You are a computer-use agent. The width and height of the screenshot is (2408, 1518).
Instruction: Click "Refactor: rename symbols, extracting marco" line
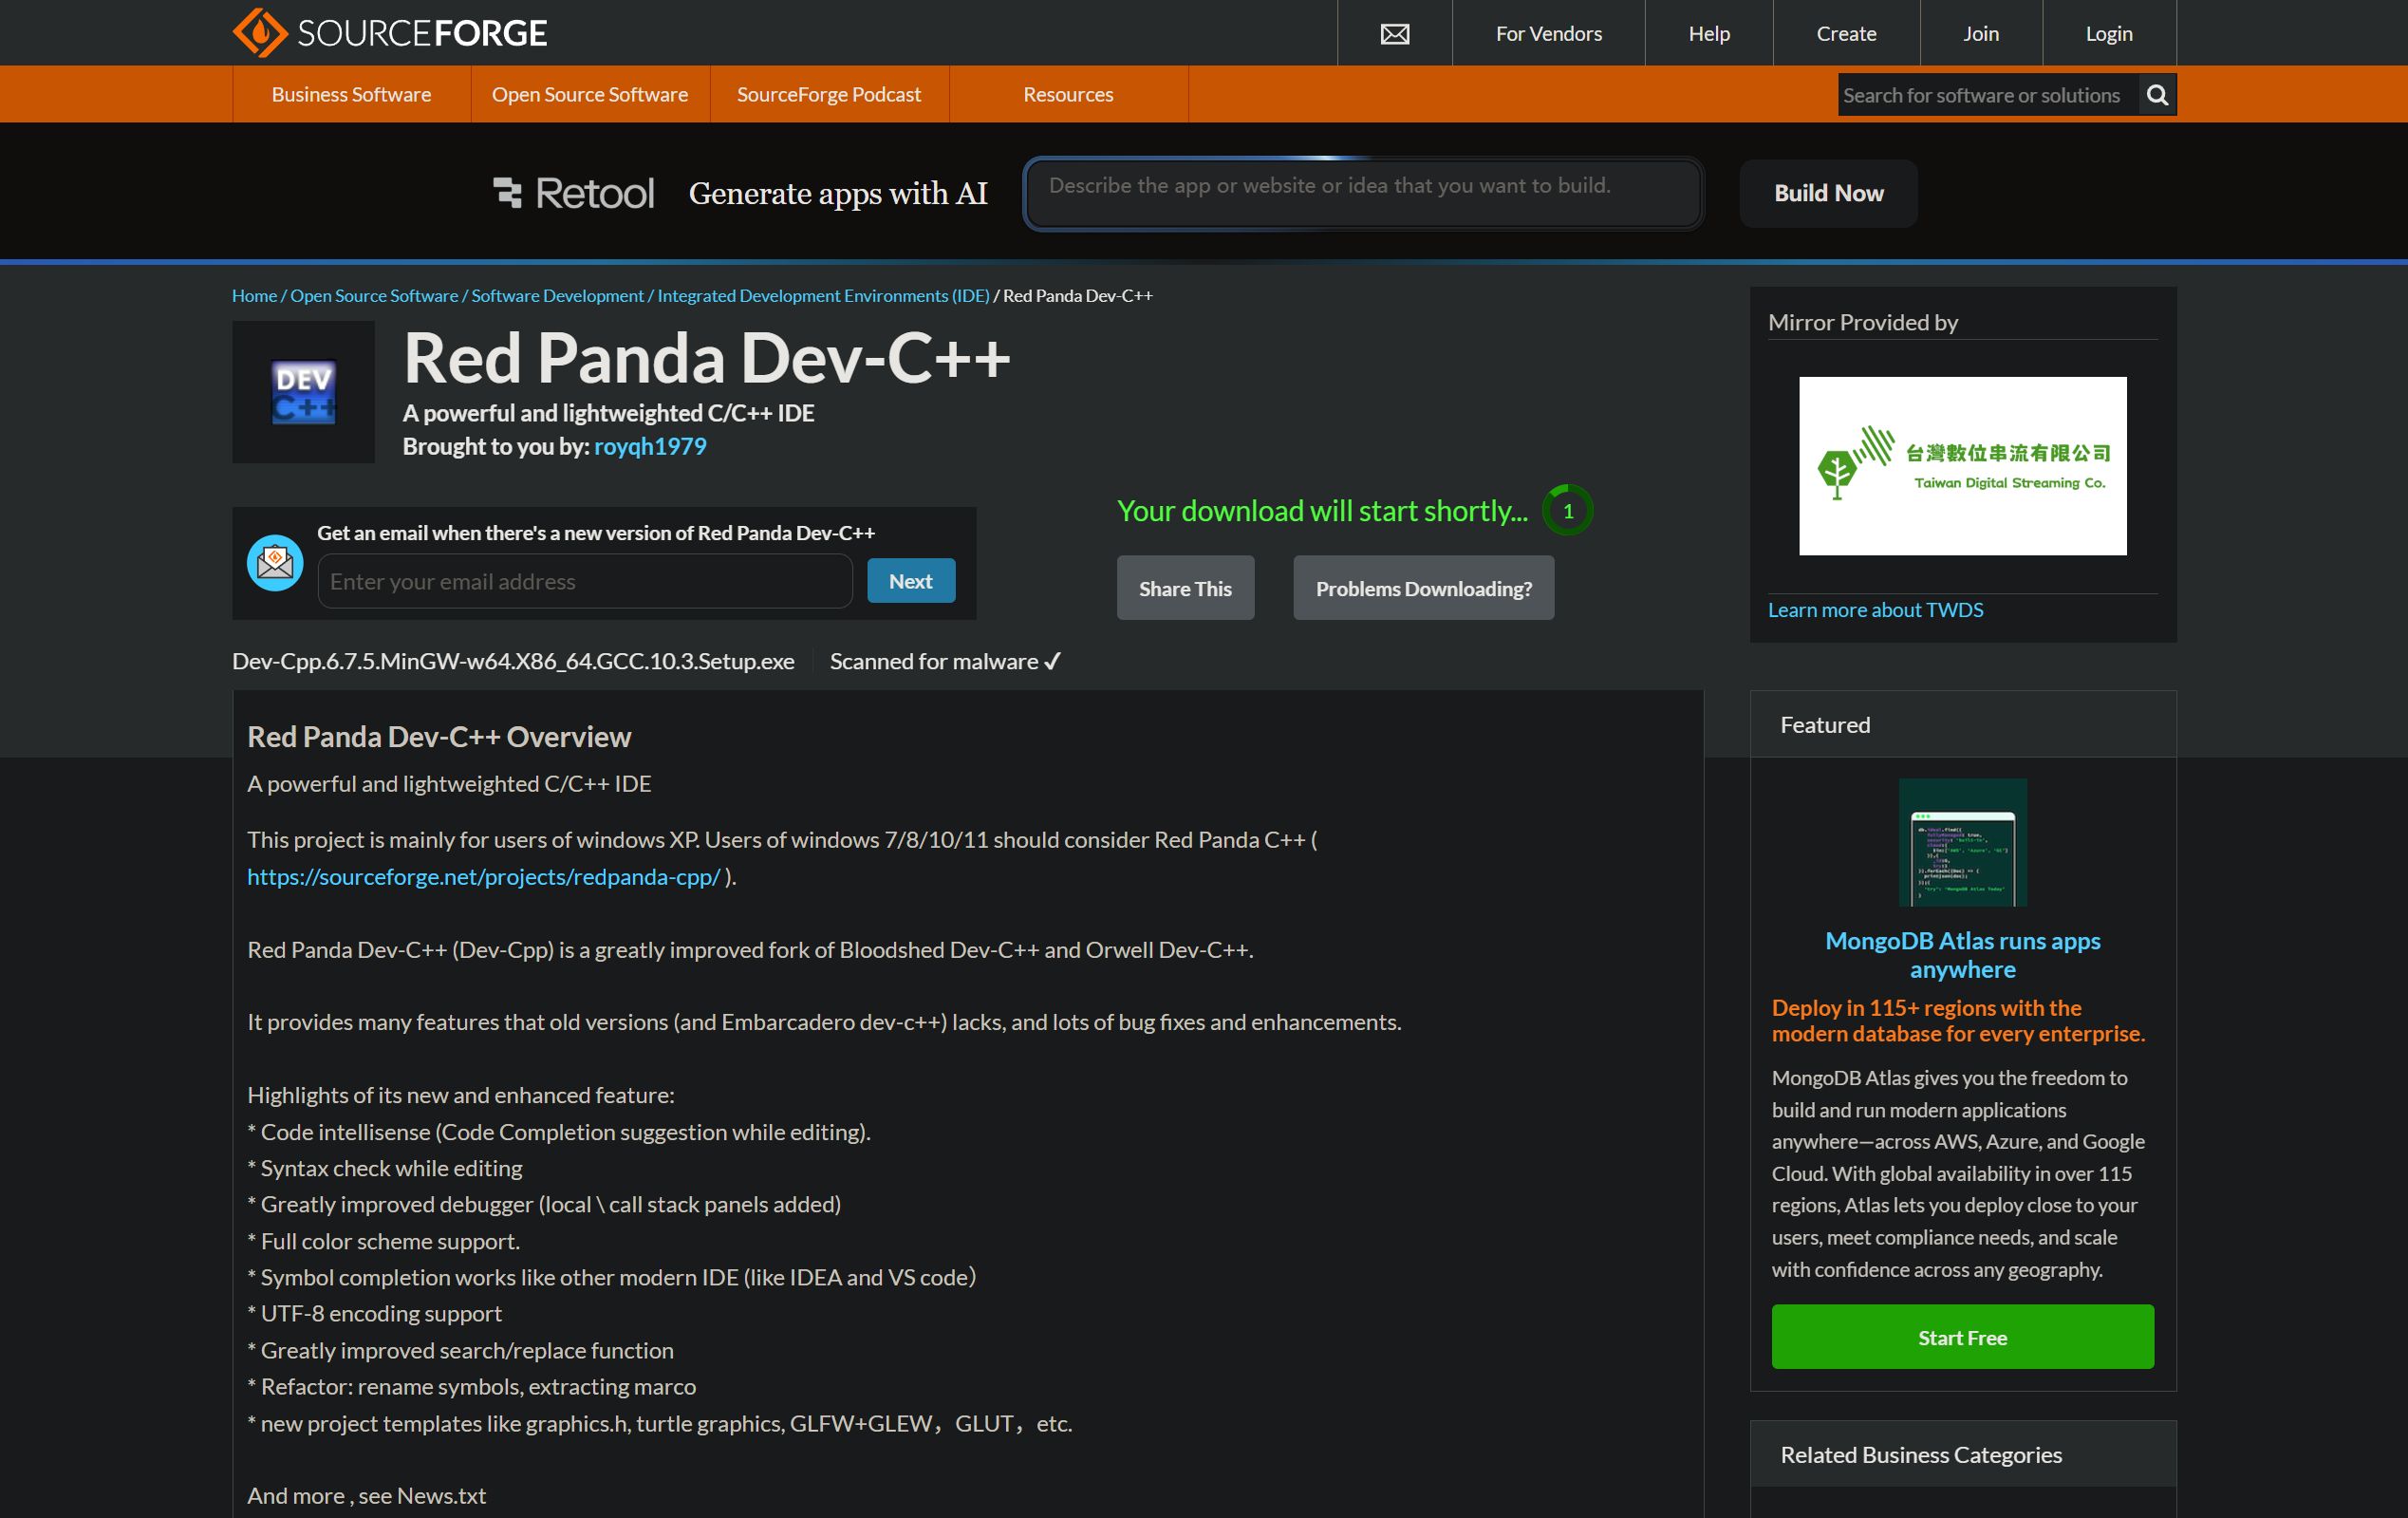coord(472,1387)
